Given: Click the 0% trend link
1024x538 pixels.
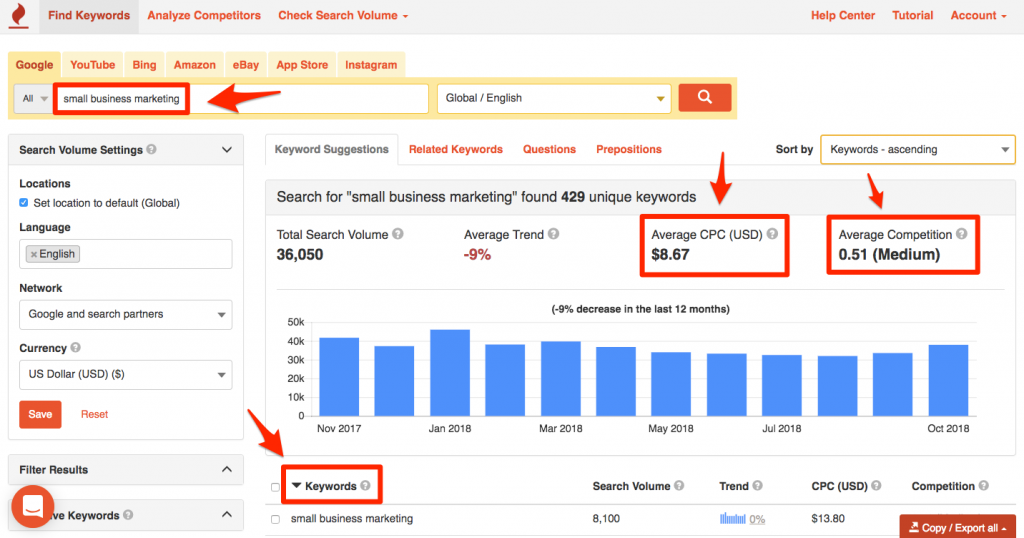Looking at the screenshot, I should click(757, 519).
